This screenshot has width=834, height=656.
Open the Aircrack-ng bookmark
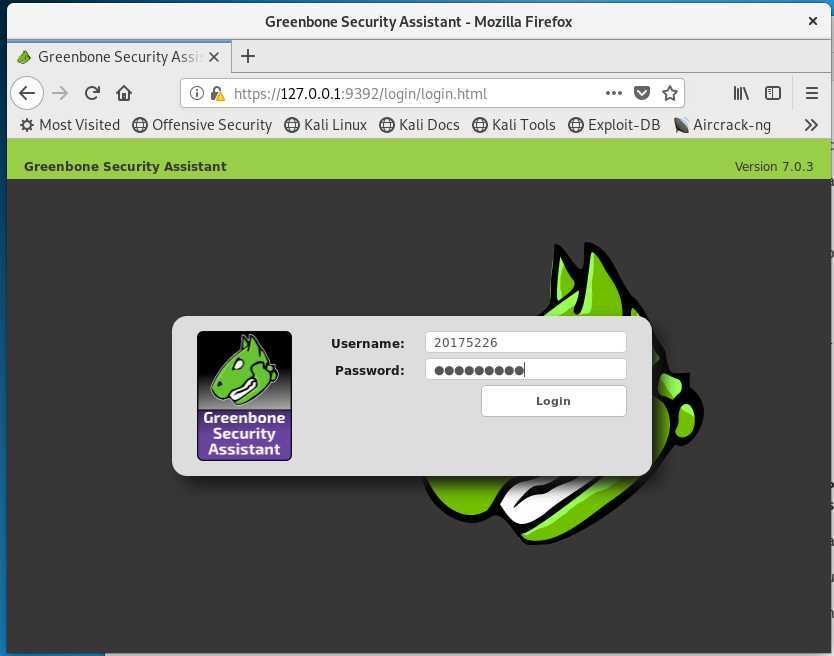pos(722,125)
